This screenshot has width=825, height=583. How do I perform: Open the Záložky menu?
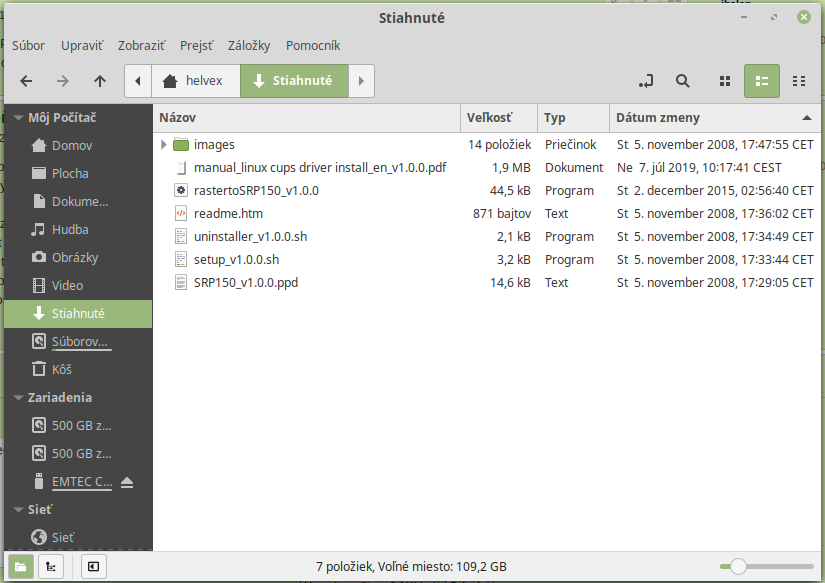[x=249, y=46]
